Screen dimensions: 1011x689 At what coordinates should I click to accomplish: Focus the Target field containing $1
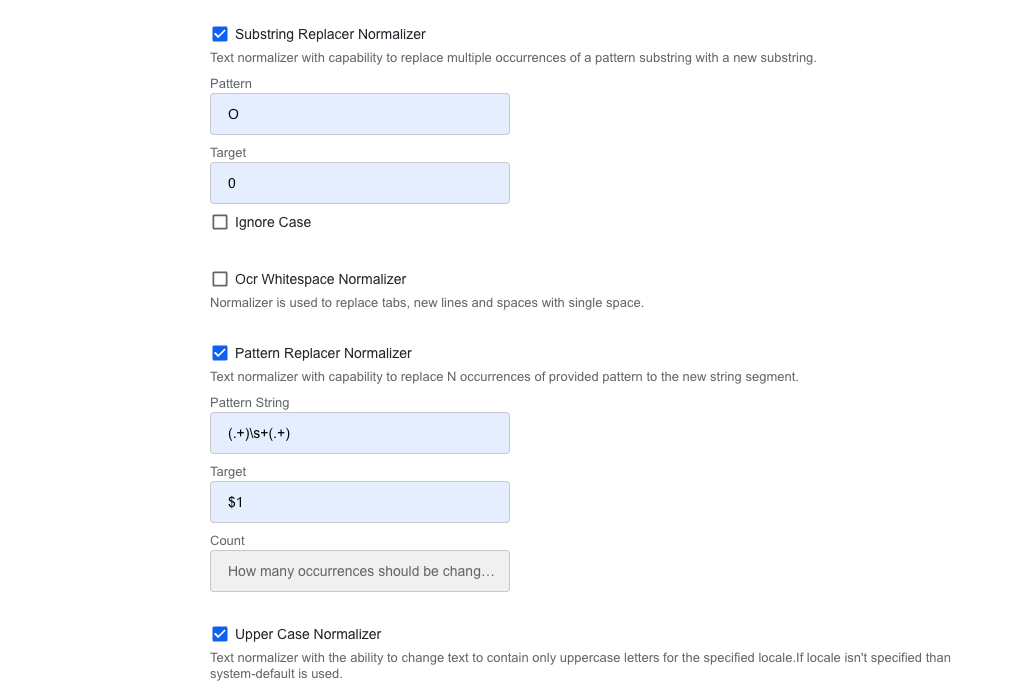[x=360, y=502]
